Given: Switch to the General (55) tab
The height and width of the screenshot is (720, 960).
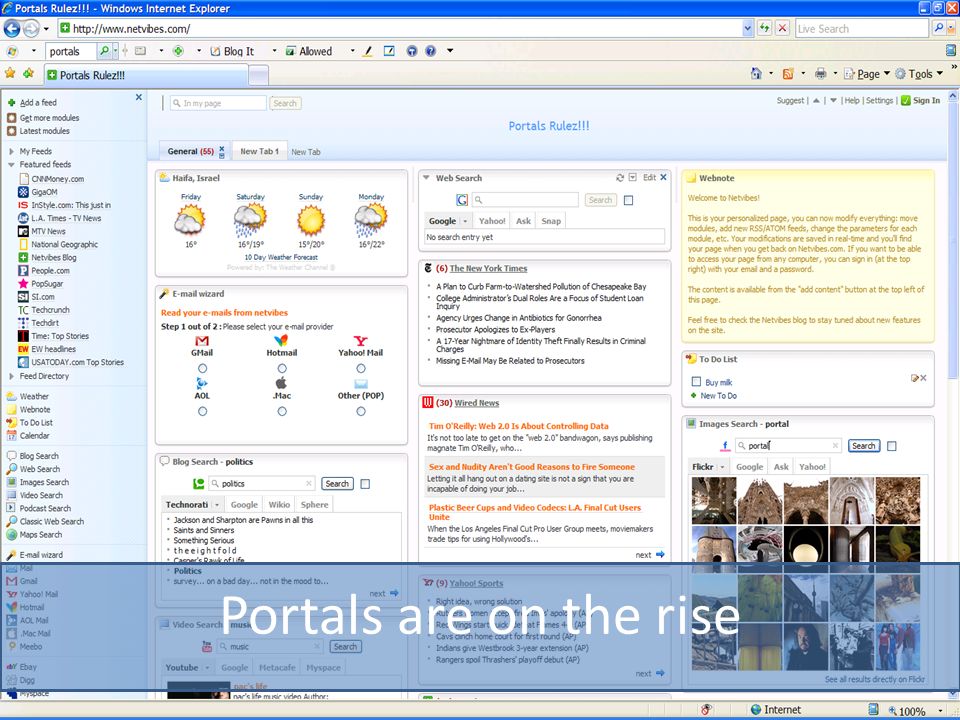Looking at the screenshot, I should (x=190, y=151).
